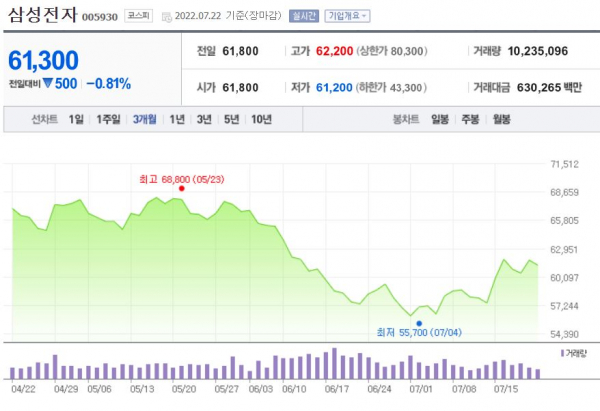Open the 기업개요 company overview dropdown
The height and width of the screenshot is (411, 600).
click(346, 17)
